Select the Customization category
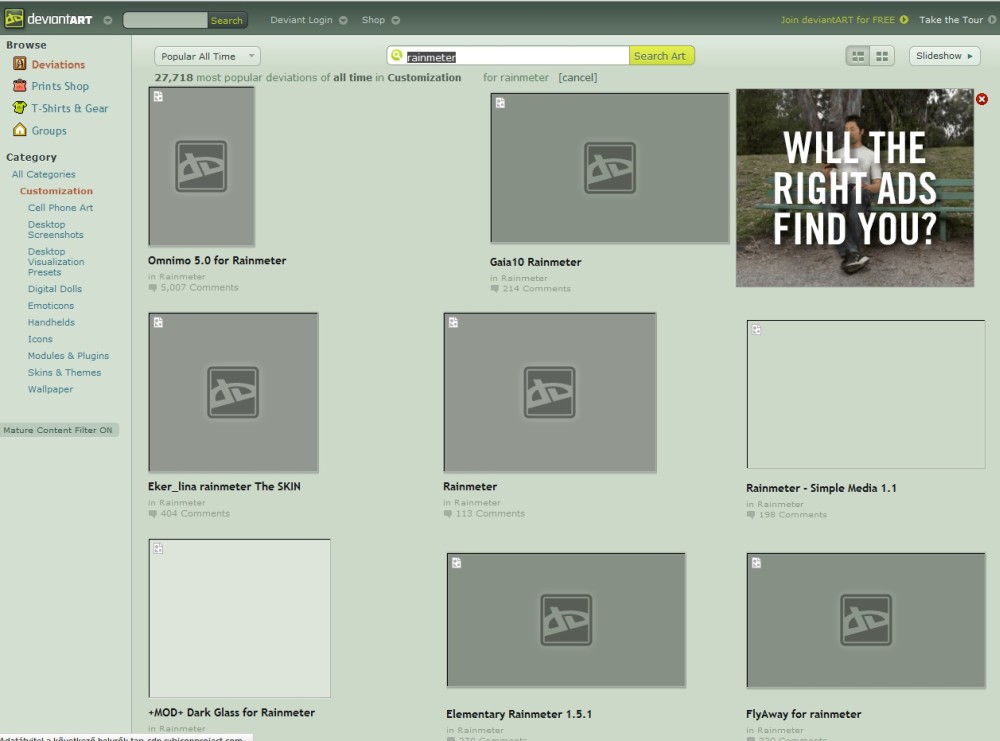Screen dimensions: 1000x741 pyautogui.click(x=56, y=191)
